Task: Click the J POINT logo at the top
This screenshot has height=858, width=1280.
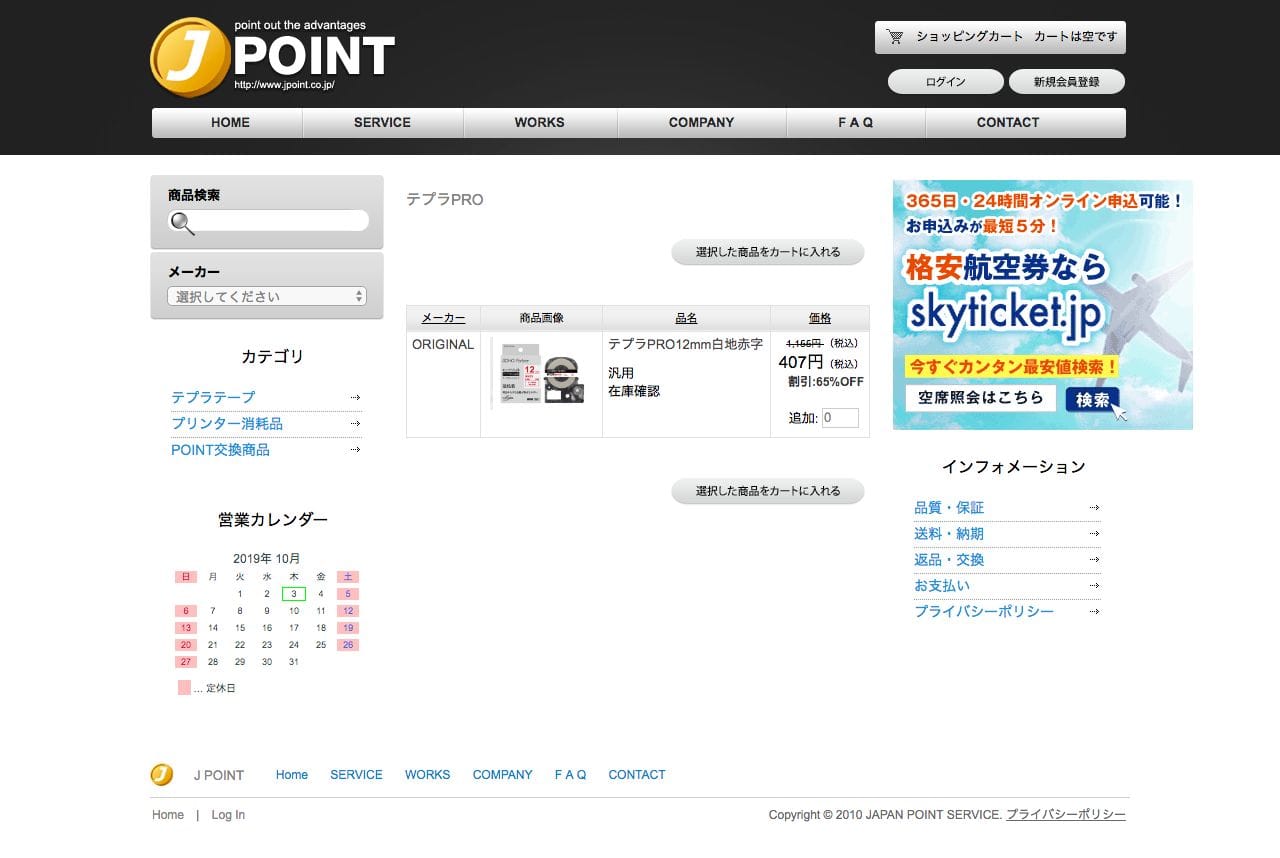Action: [270, 55]
